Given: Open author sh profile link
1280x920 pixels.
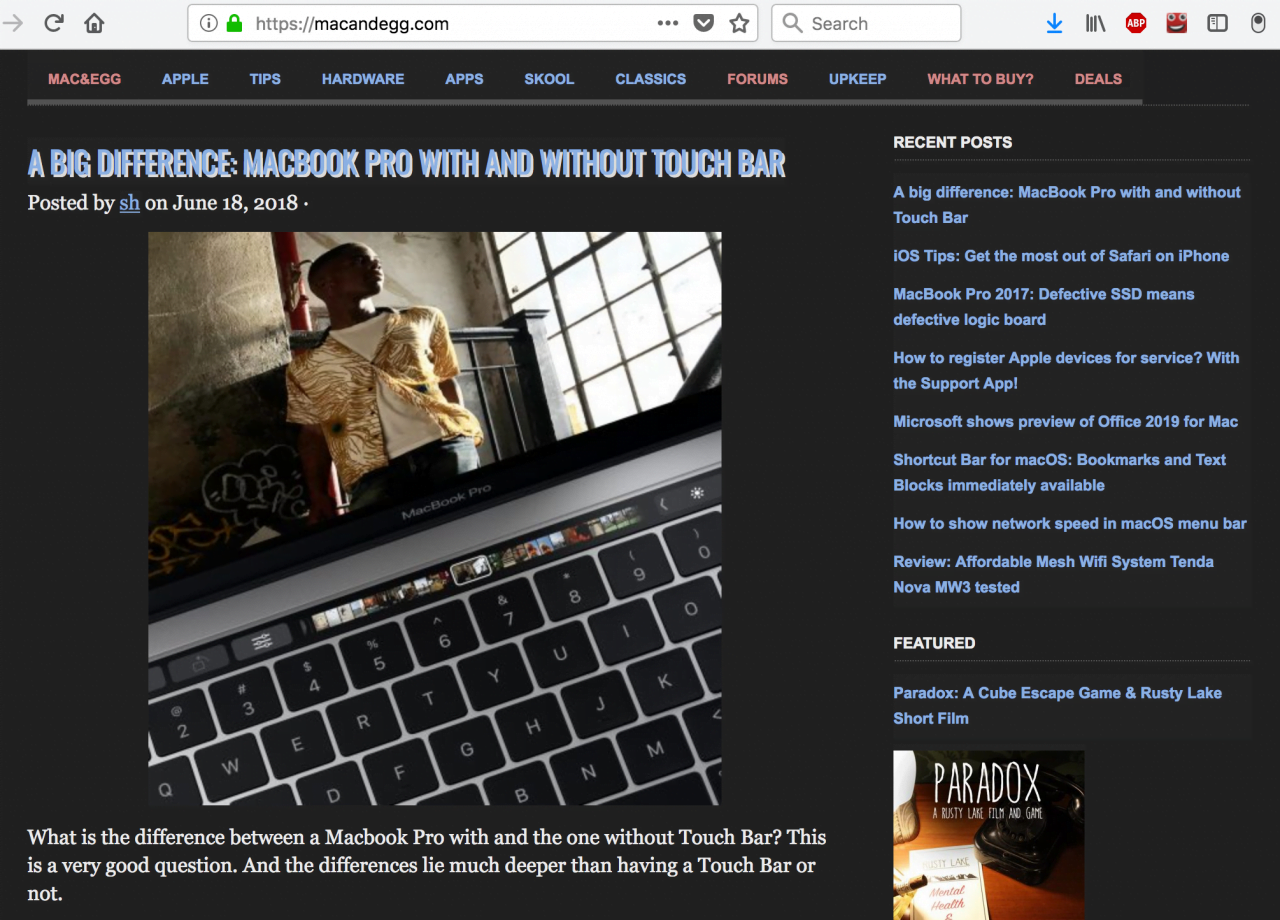Looking at the screenshot, I should pos(129,203).
